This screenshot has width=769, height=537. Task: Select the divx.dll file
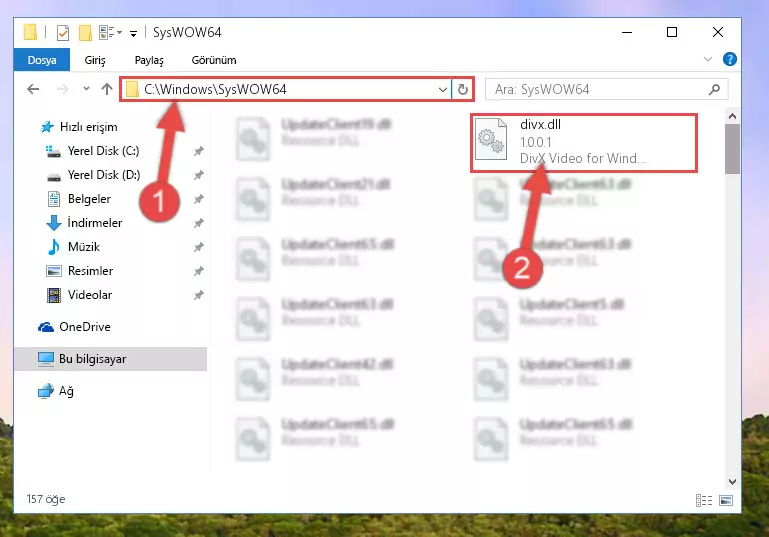pos(584,143)
